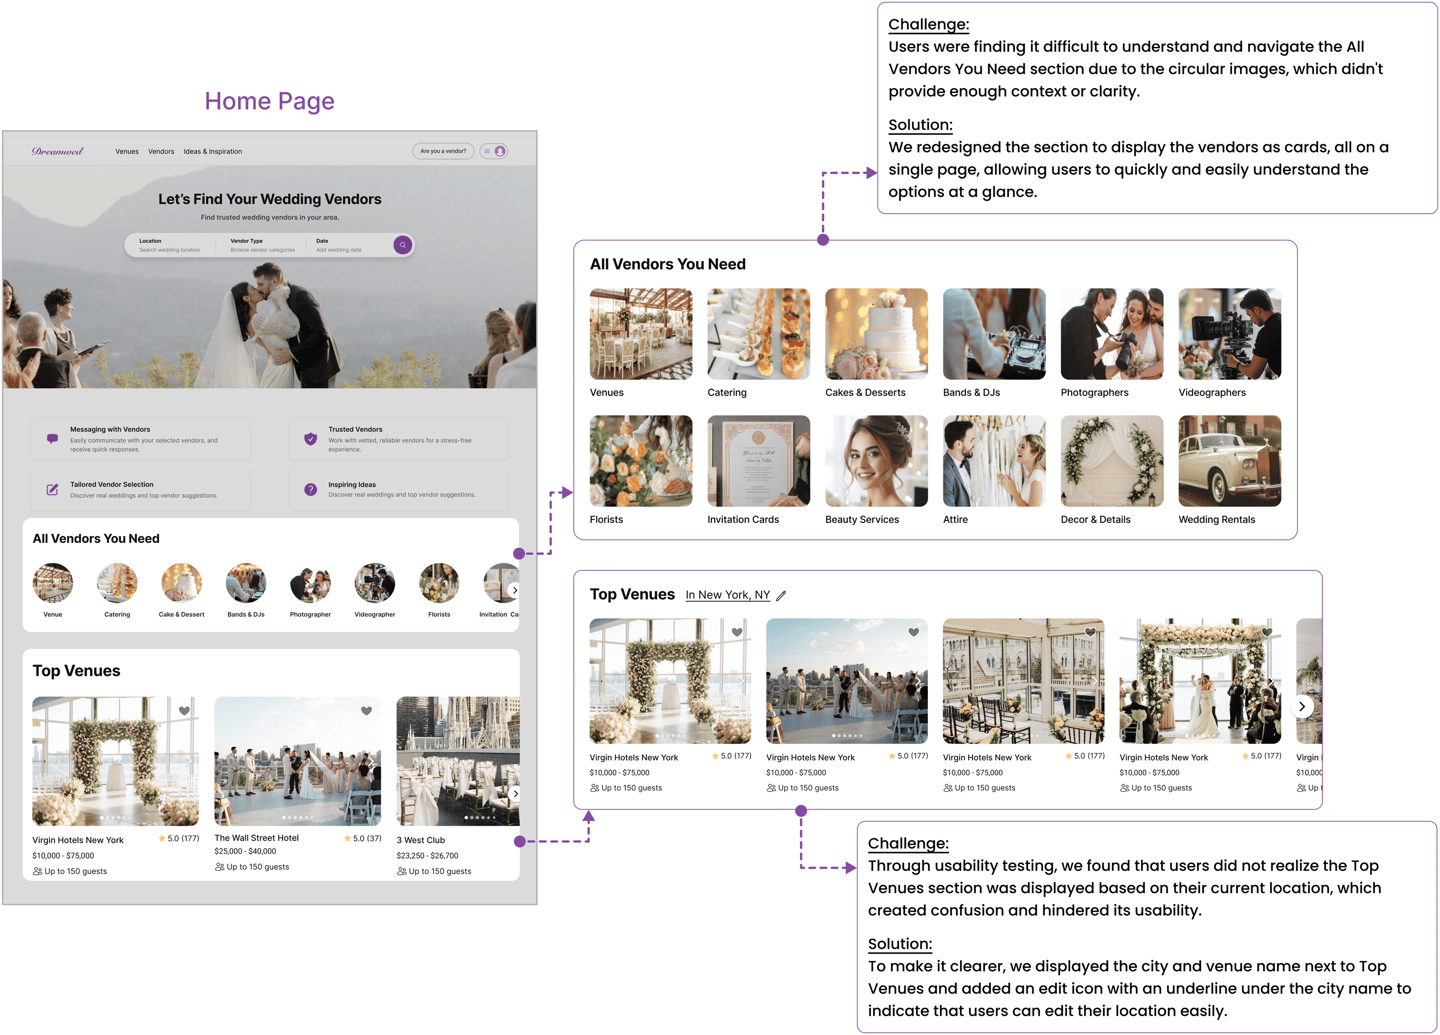Open the Trusted Vendors feature card
The height and width of the screenshot is (1035, 1440).
[398, 439]
